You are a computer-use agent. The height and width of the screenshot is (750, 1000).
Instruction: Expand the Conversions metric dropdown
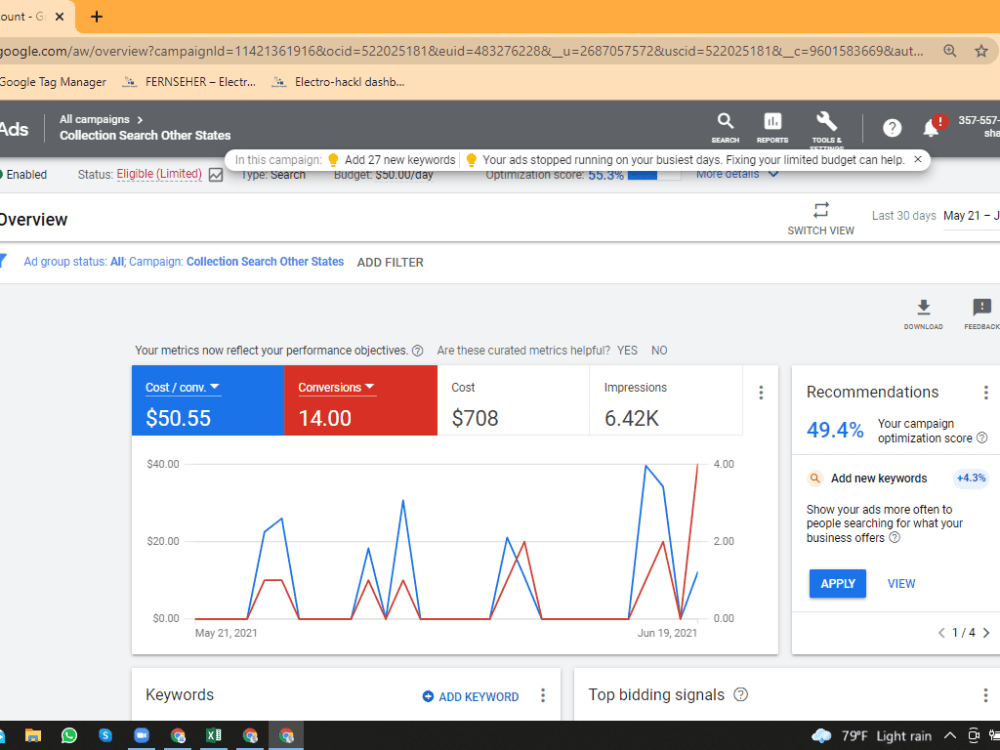[336, 387]
